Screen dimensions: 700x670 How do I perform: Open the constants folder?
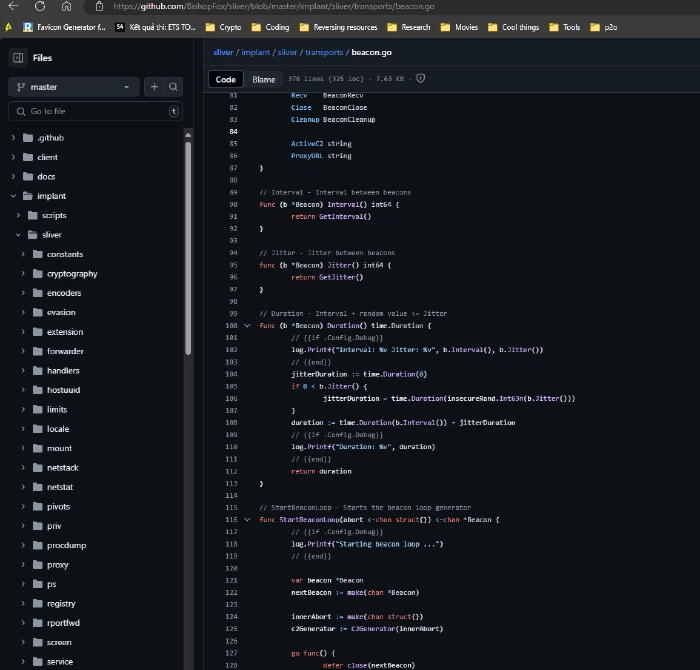click(x=65, y=254)
